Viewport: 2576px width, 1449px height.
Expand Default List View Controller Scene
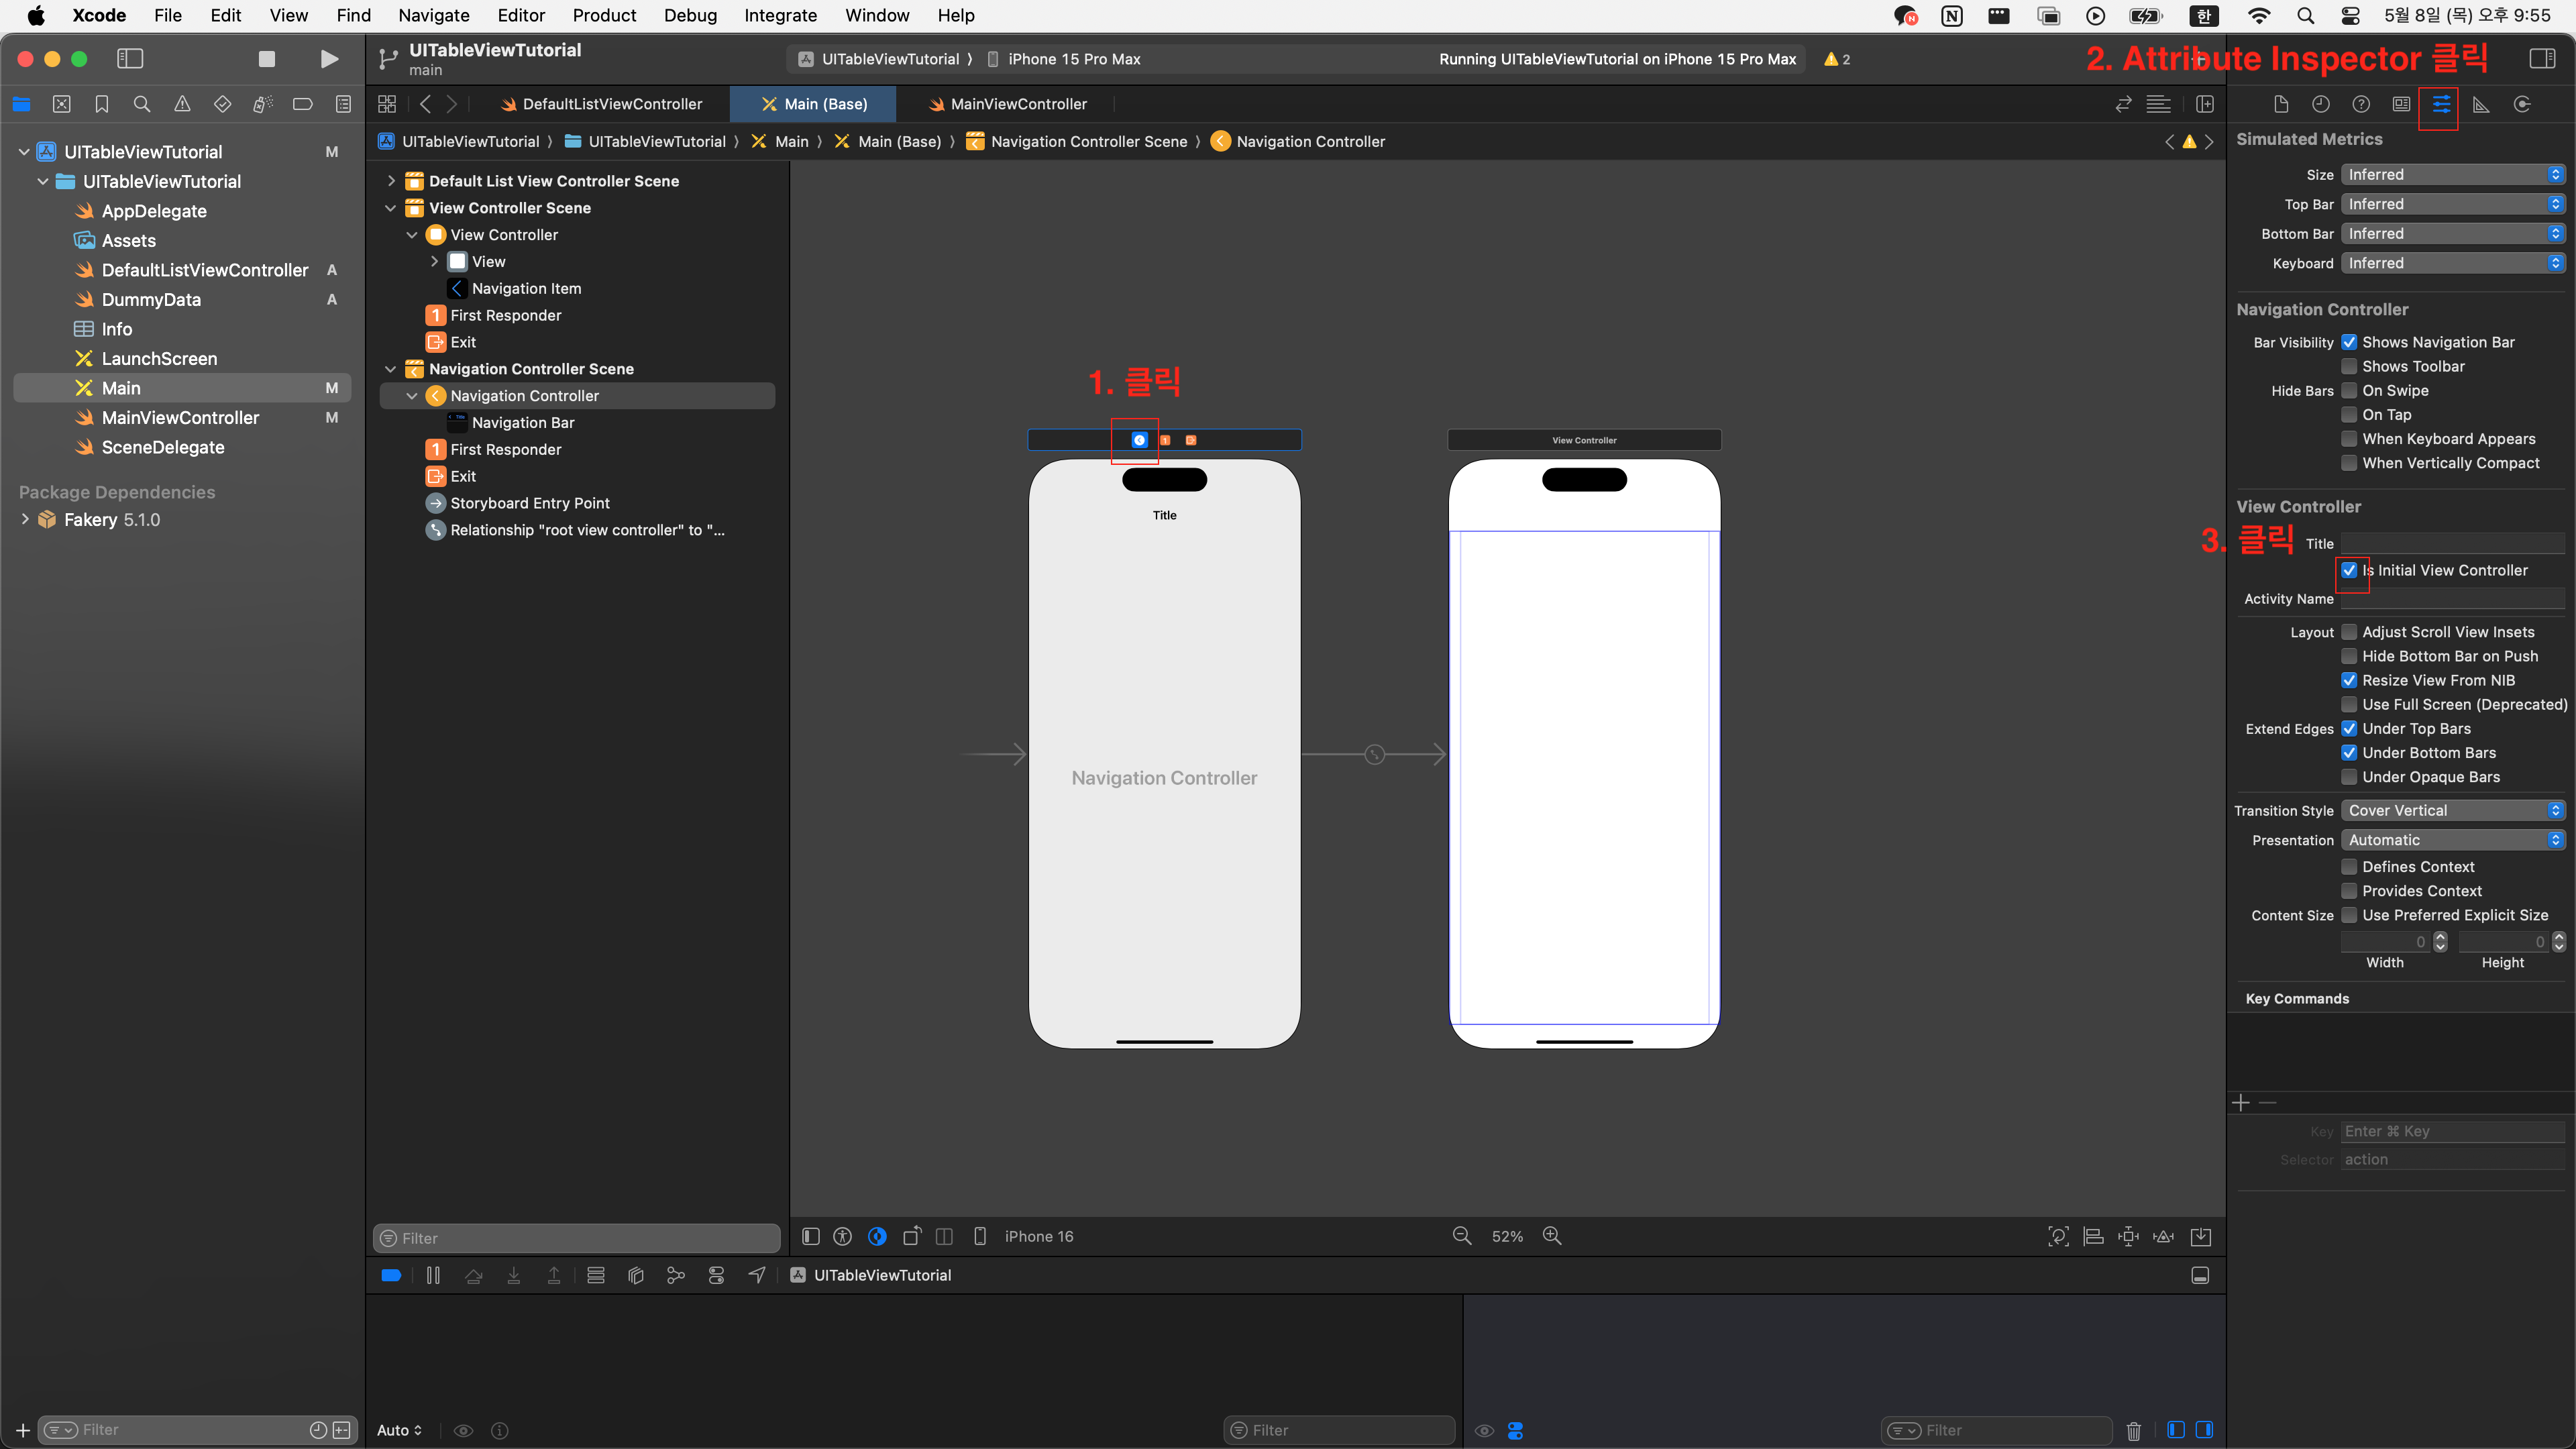[x=391, y=181]
